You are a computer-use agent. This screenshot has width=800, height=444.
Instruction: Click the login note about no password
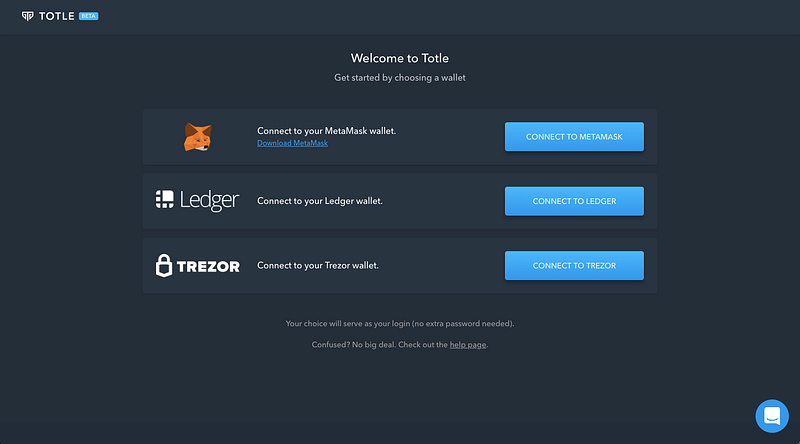tap(399, 324)
